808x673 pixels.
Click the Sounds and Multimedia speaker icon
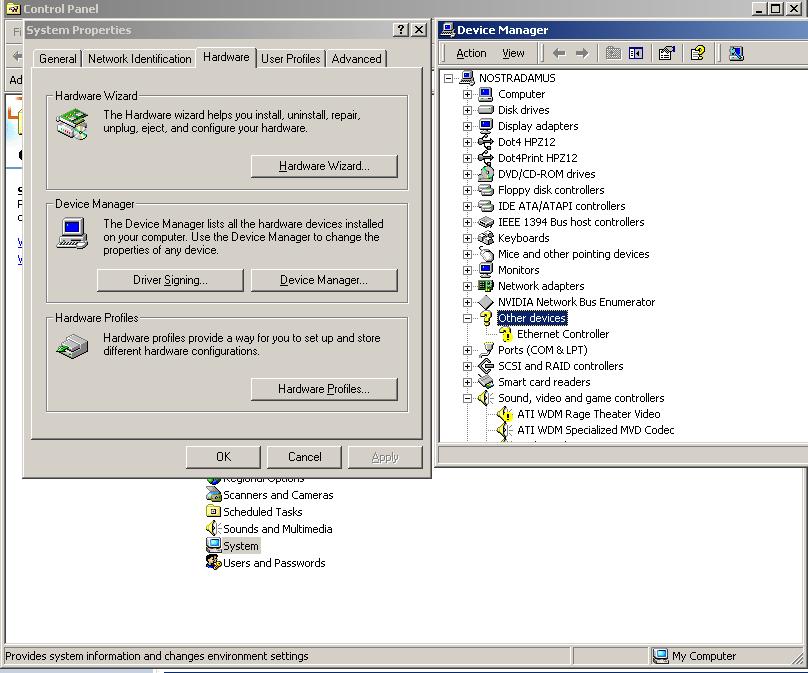click(213, 528)
